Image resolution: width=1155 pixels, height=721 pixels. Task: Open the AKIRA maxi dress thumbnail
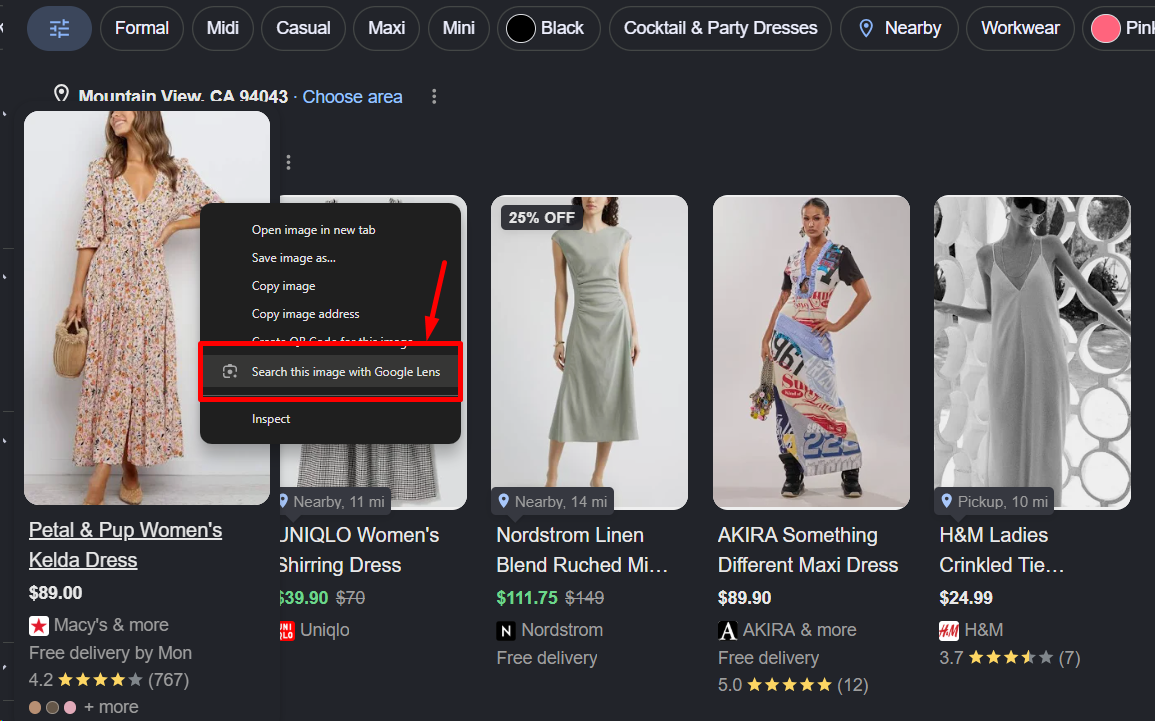(x=811, y=352)
